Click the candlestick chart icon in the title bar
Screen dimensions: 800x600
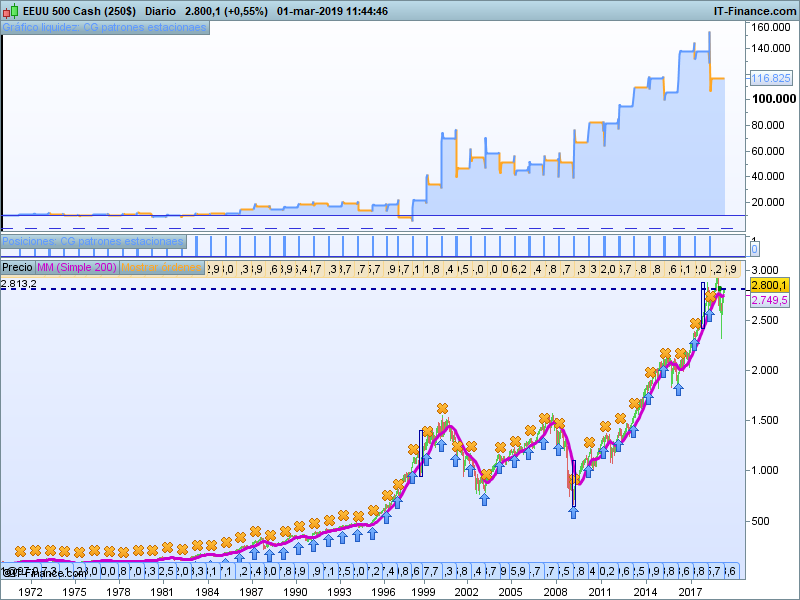(x=10, y=11)
